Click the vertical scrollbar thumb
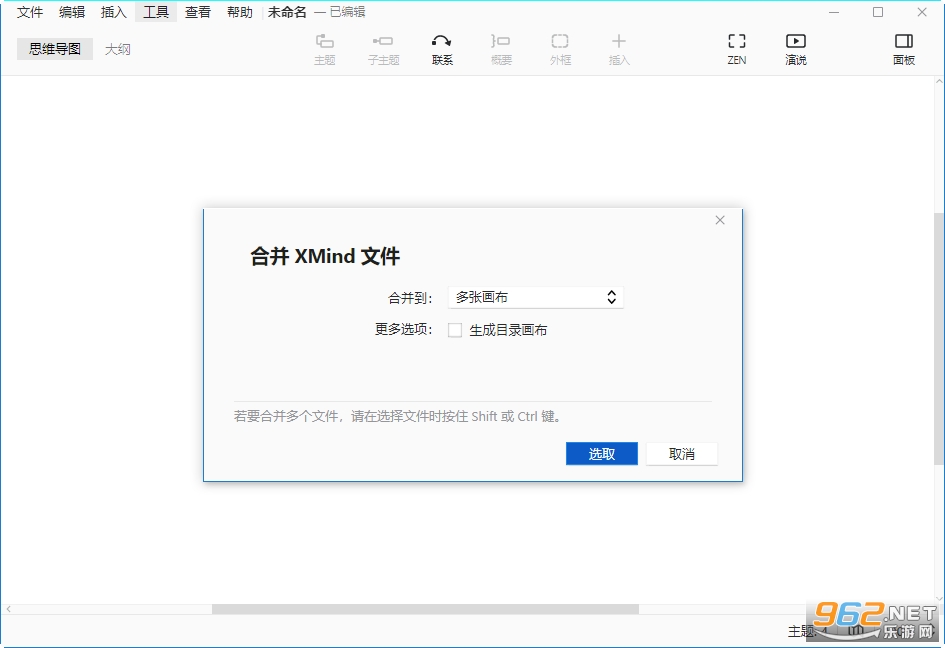This screenshot has width=945, height=648. click(x=939, y=338)
